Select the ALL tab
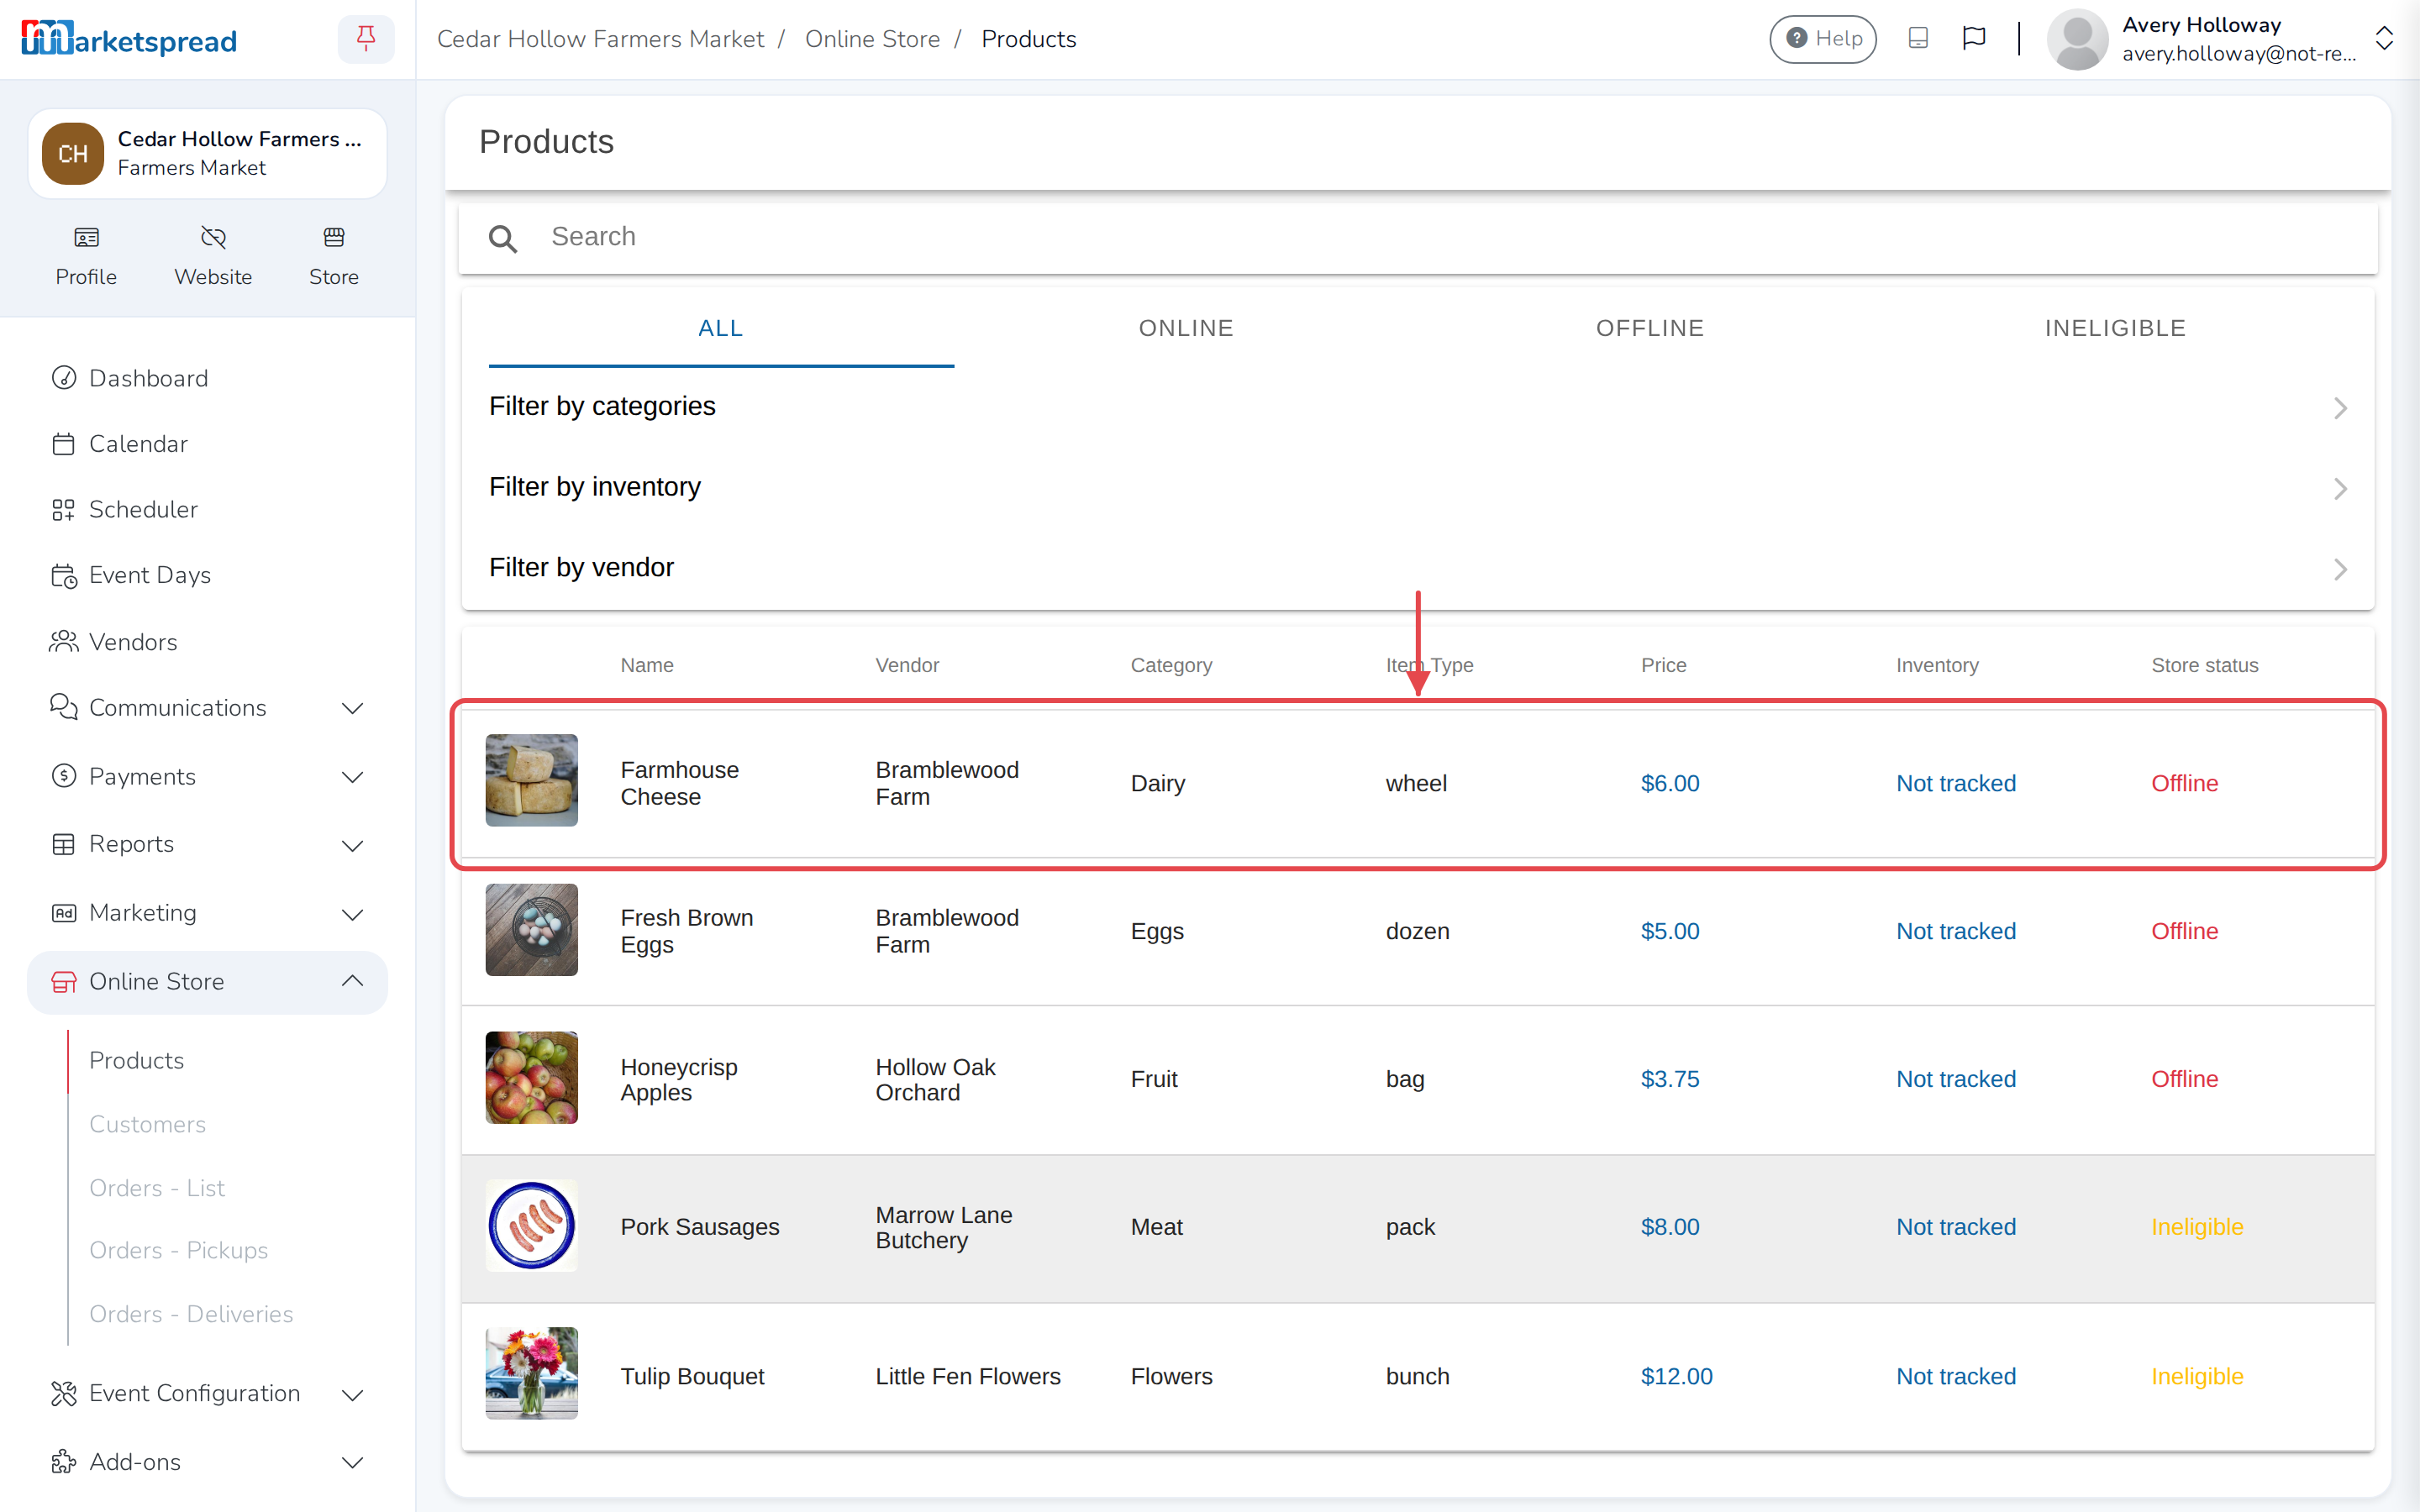The height and width of the screenshot is (1512, 2420). [721, 328]
